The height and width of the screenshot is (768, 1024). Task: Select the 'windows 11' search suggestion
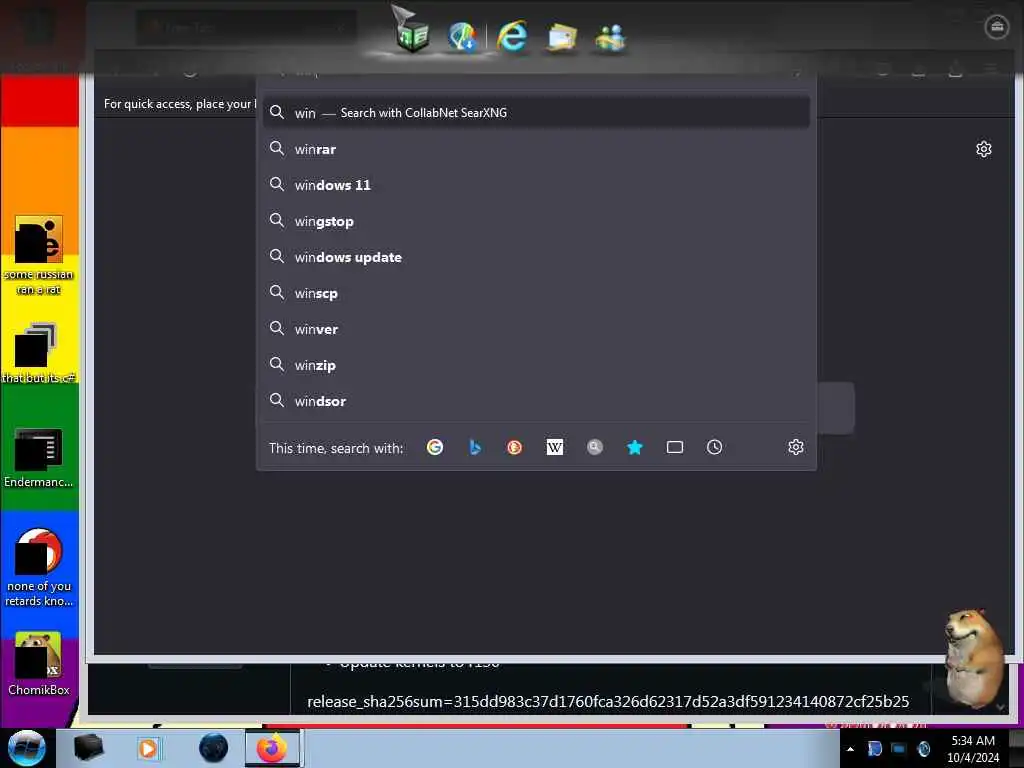(x=536, y=185)
